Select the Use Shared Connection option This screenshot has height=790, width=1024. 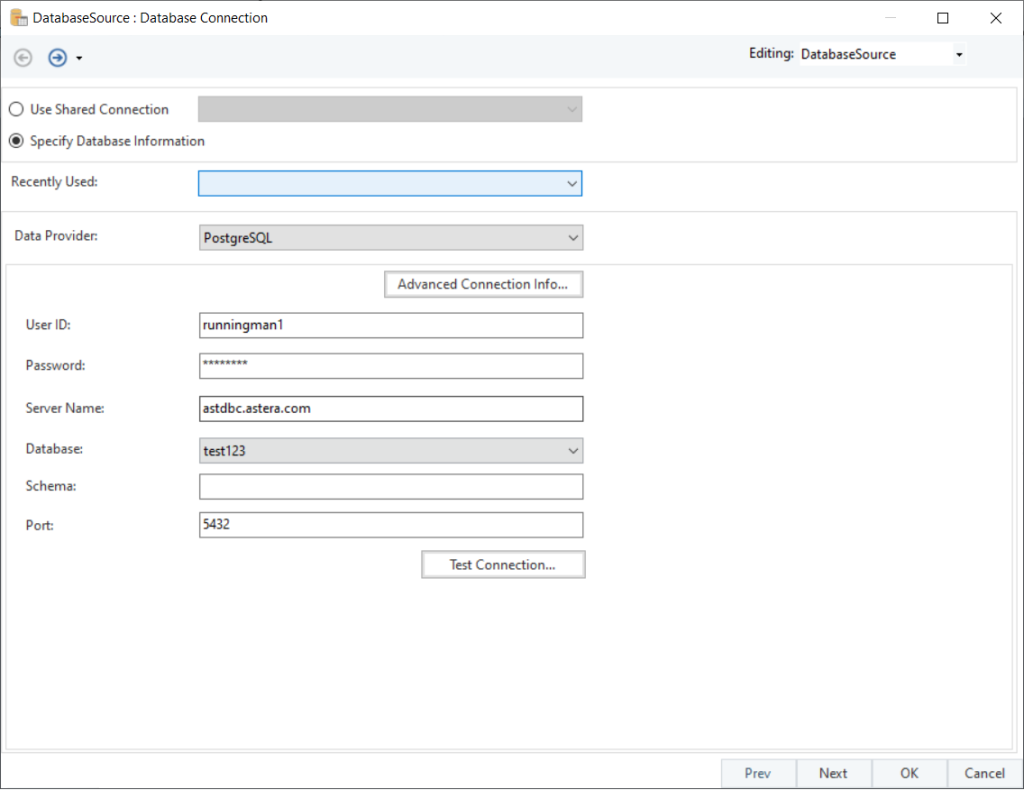click(x=14, y=109)
